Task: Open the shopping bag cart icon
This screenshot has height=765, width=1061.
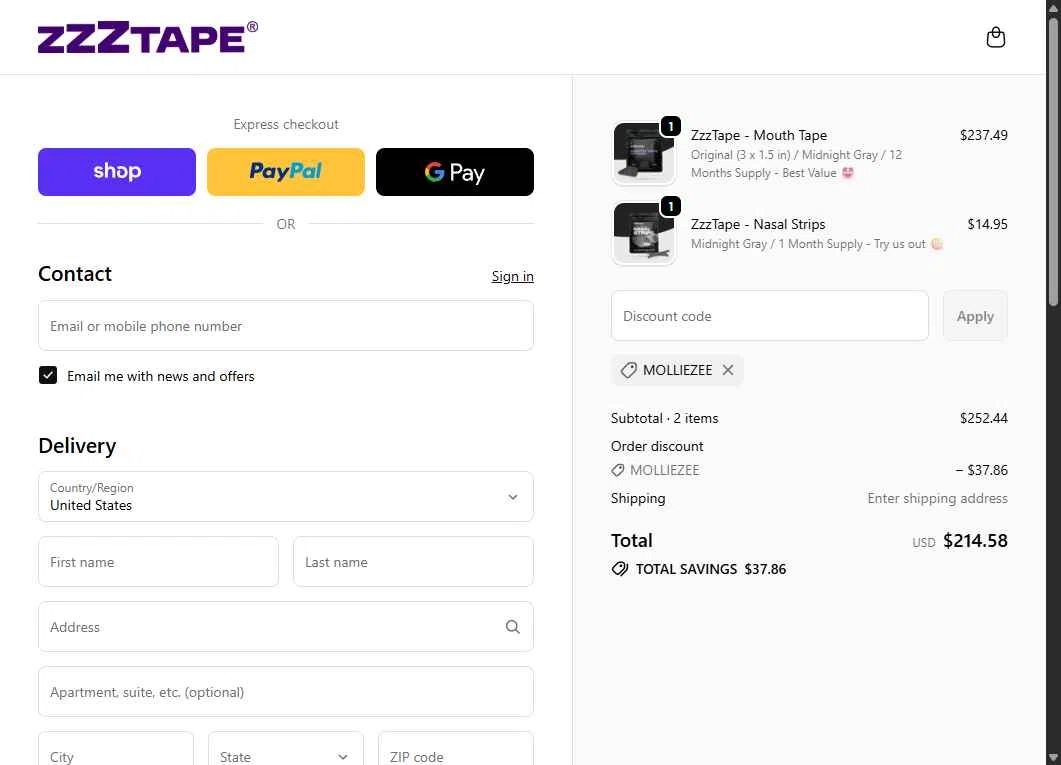Action: click(995, 37)
